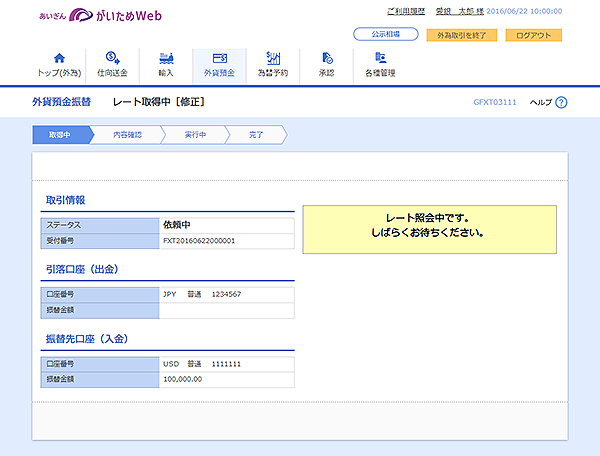Open the 各種管理 management icon

point(380,58)
